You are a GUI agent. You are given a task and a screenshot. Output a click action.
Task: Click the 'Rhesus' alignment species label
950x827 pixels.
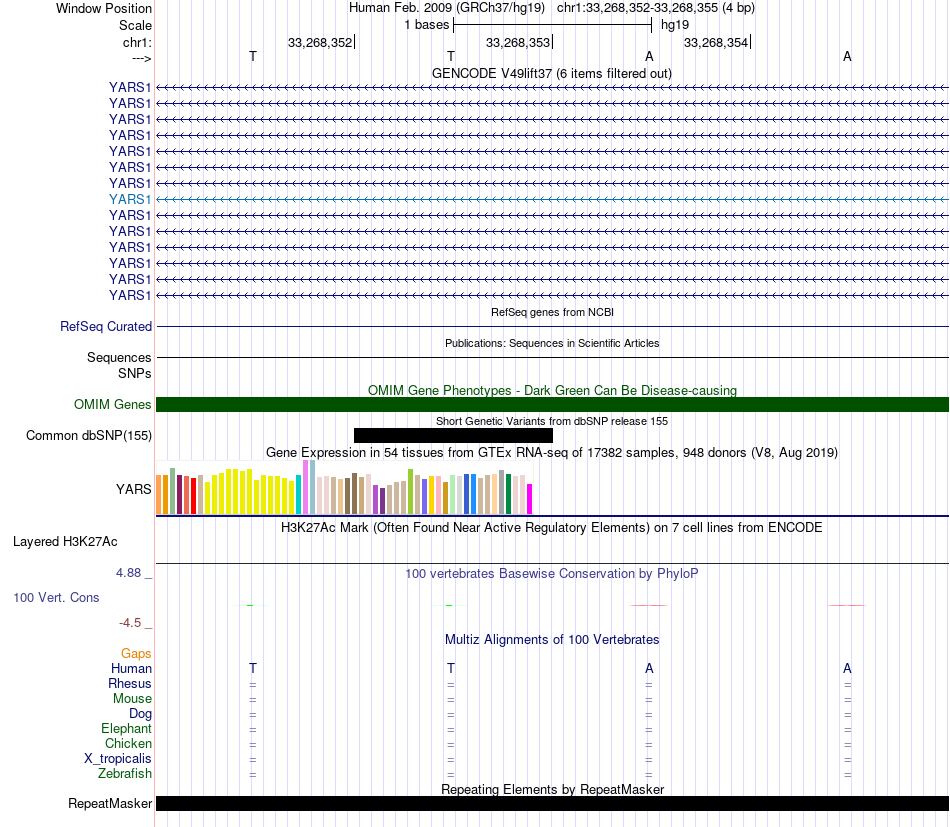pyautogui.click(x=130, y=683)
